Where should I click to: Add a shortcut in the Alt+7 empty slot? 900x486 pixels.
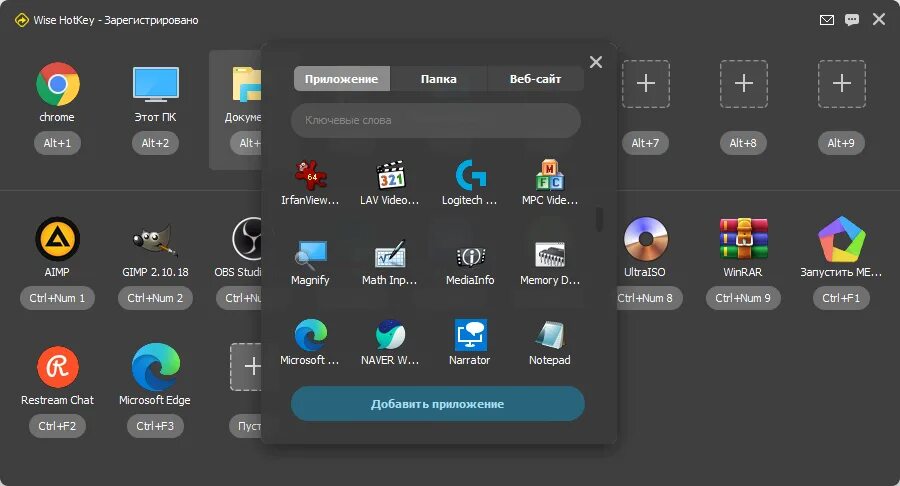646,84
